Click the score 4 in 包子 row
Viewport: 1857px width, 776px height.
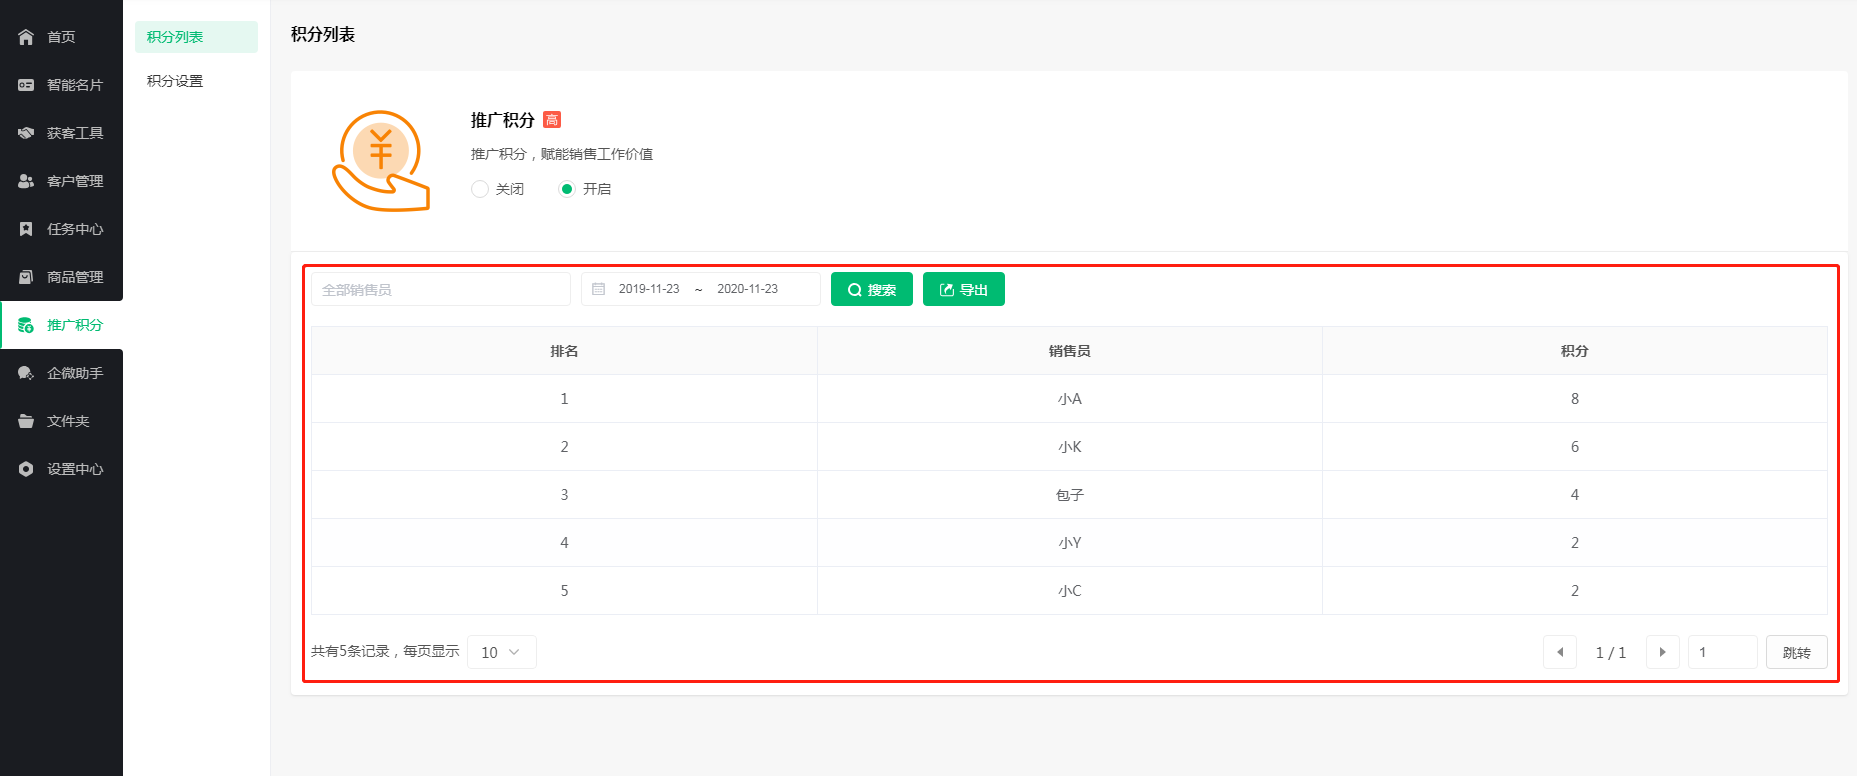coord(1575,495)
